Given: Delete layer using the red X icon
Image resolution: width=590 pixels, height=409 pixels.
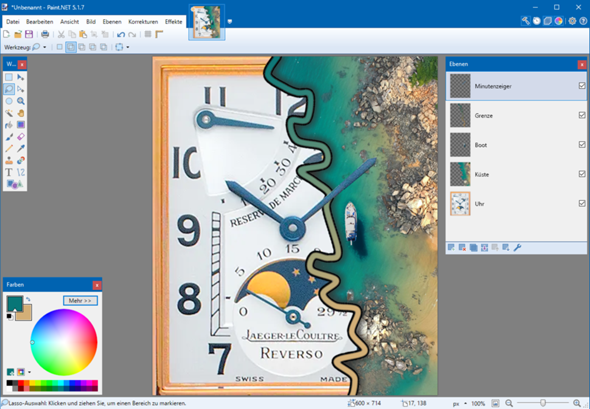Looking at the screenshot, I should pyautogui.click(x=462, y=247).
